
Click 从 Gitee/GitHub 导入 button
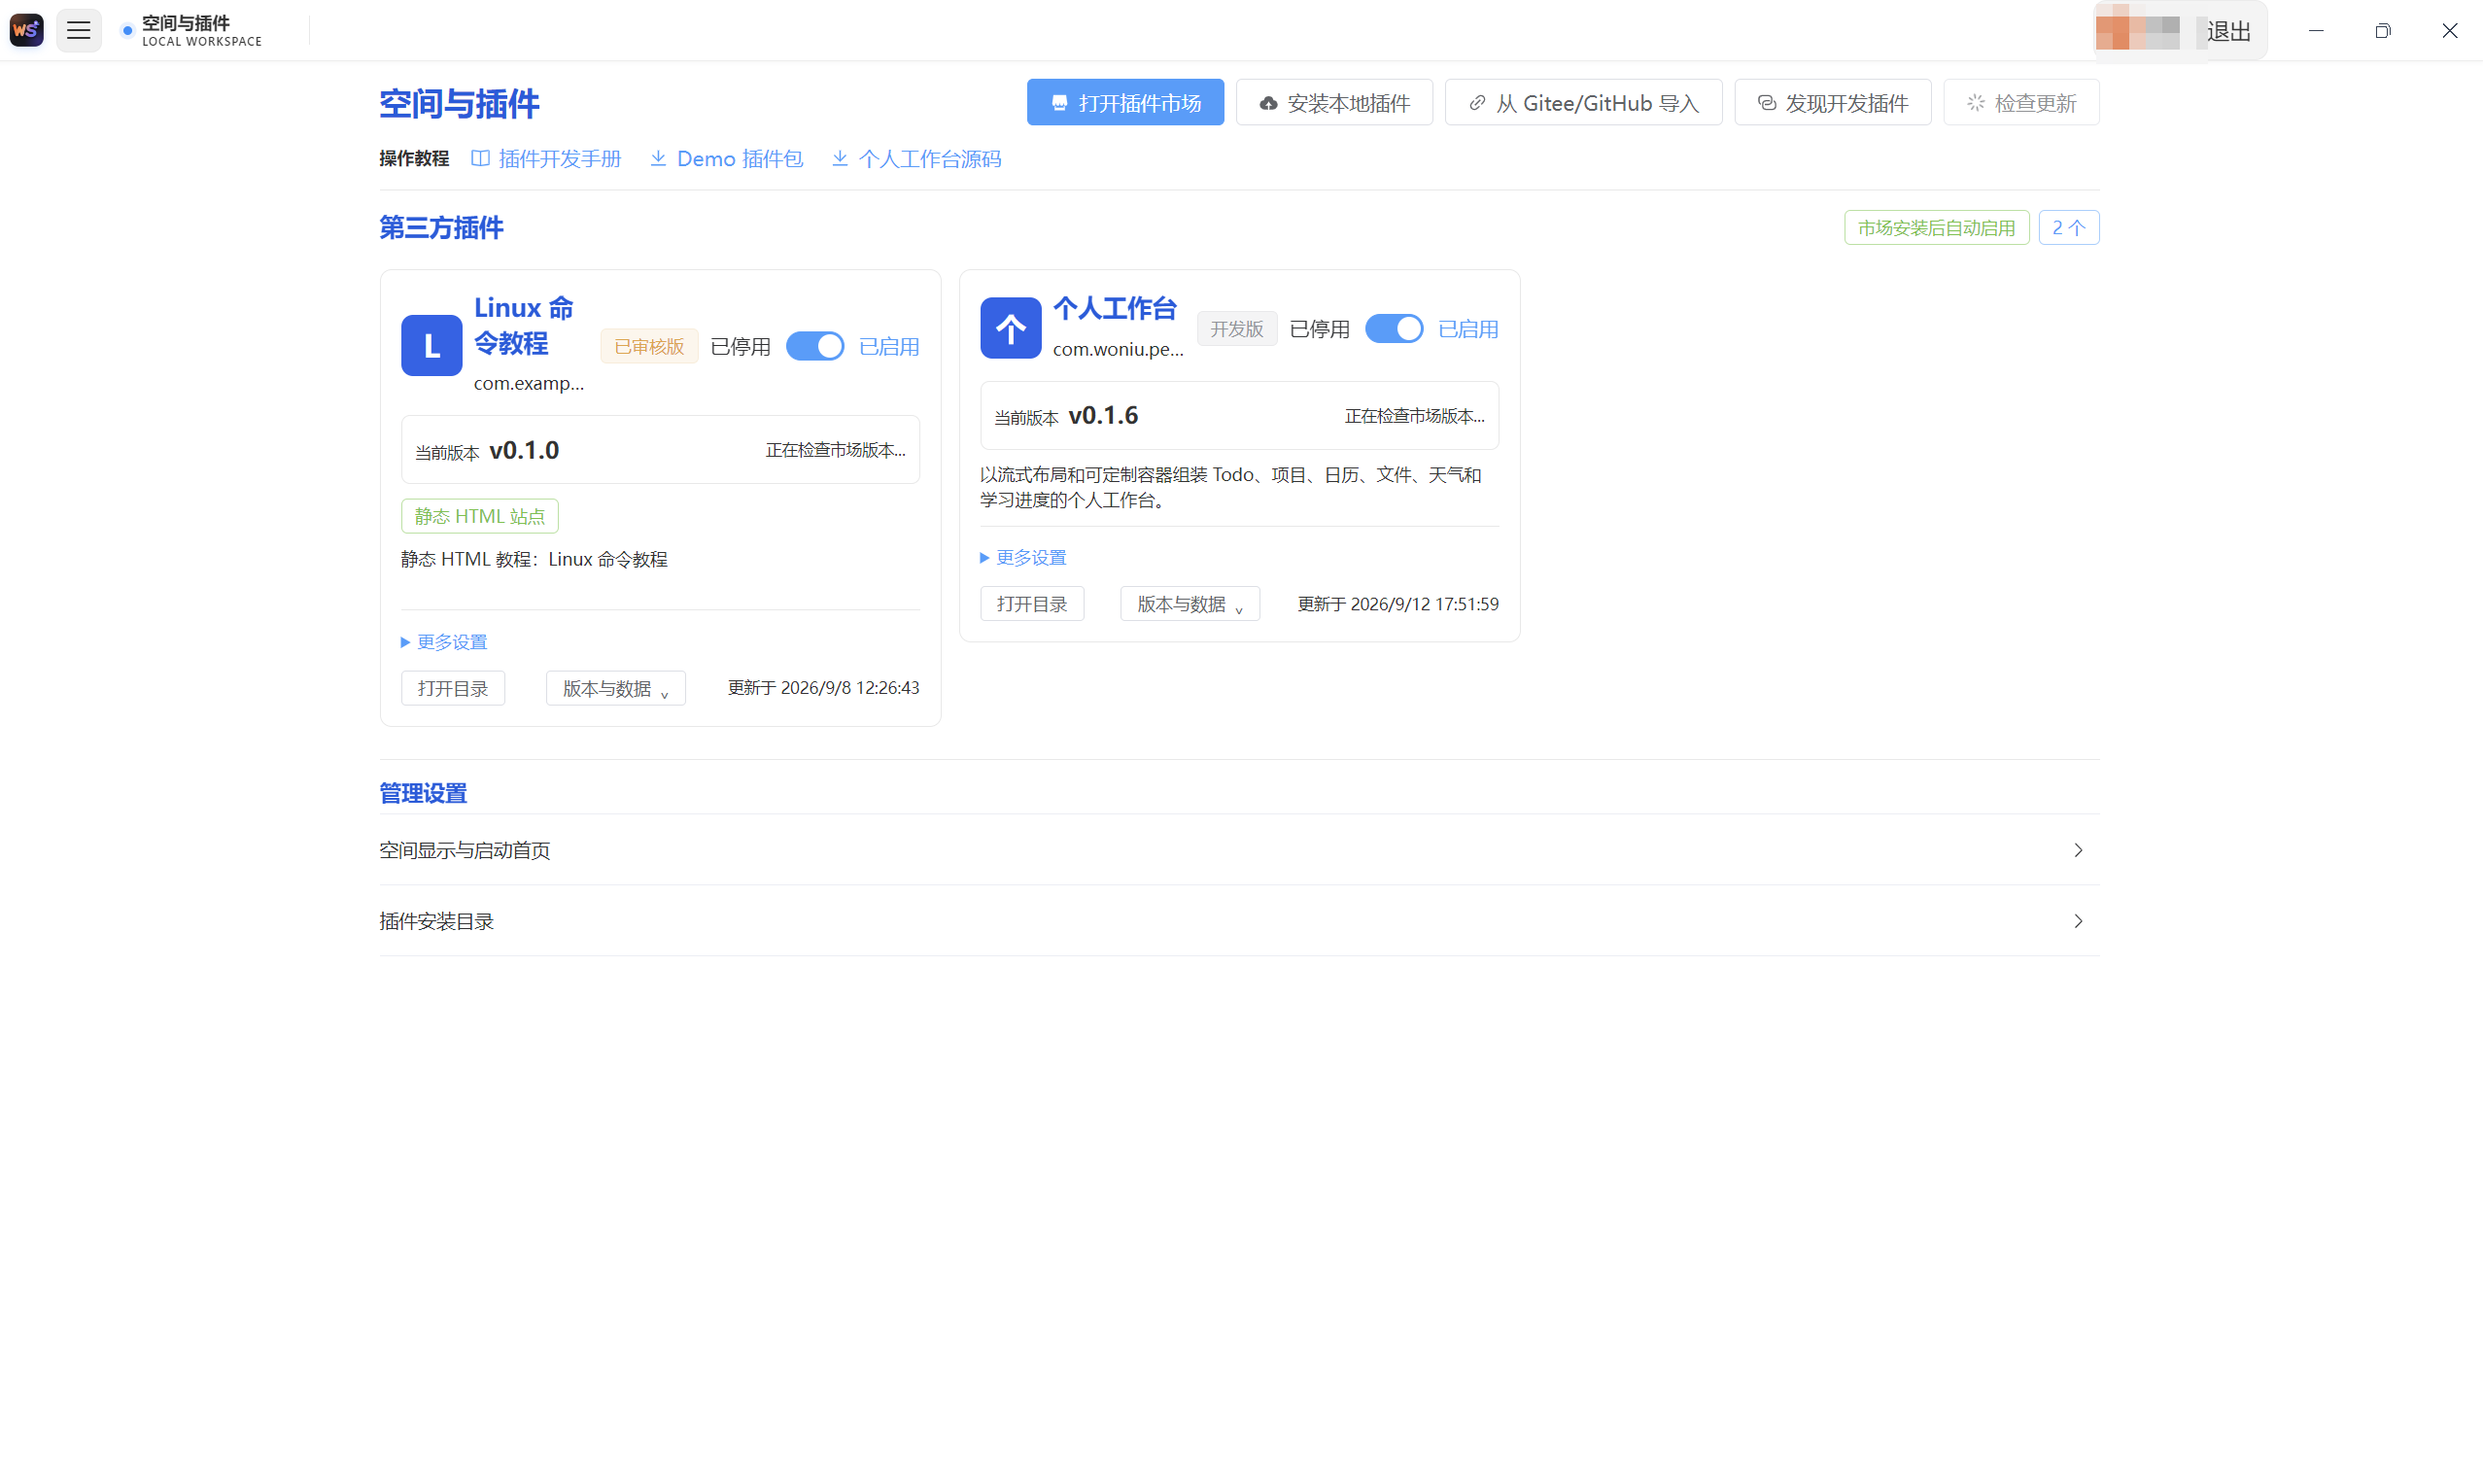pyautogui.click(x=1583, y=103)
